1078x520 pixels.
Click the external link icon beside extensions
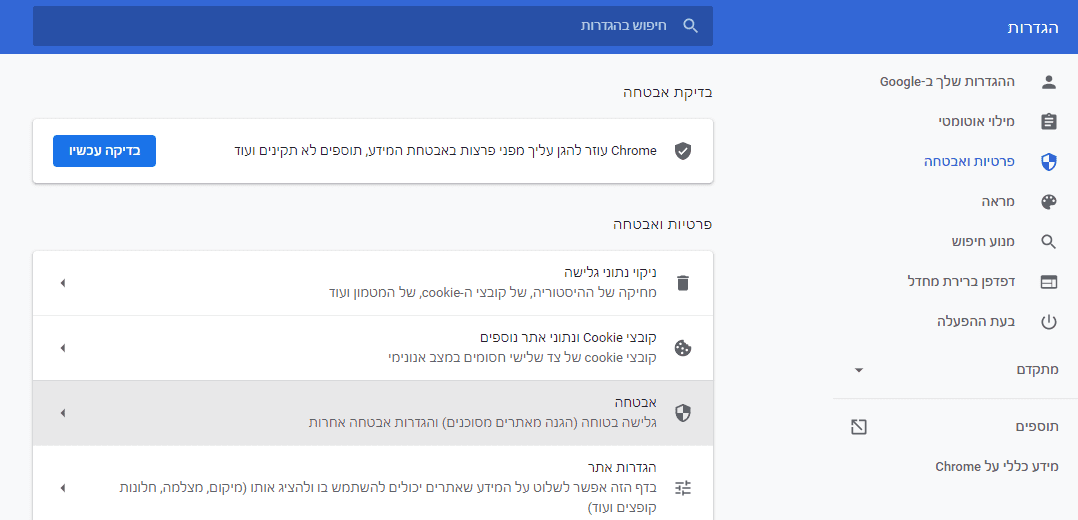(x=858, y=427)
